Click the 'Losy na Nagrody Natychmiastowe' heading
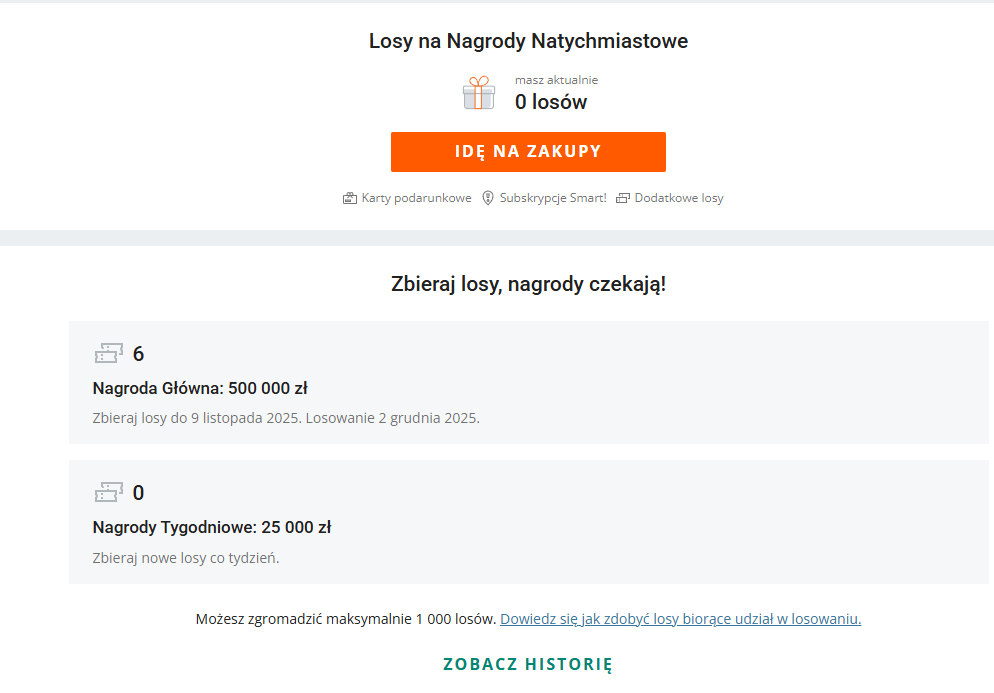994x693 pixels. click(528, 41)
